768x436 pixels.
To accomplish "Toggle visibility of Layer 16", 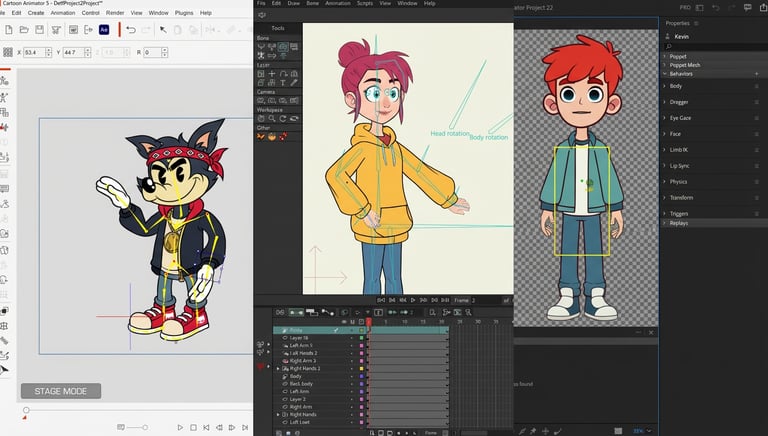I will pyautogui.click(x=352, y=338).
